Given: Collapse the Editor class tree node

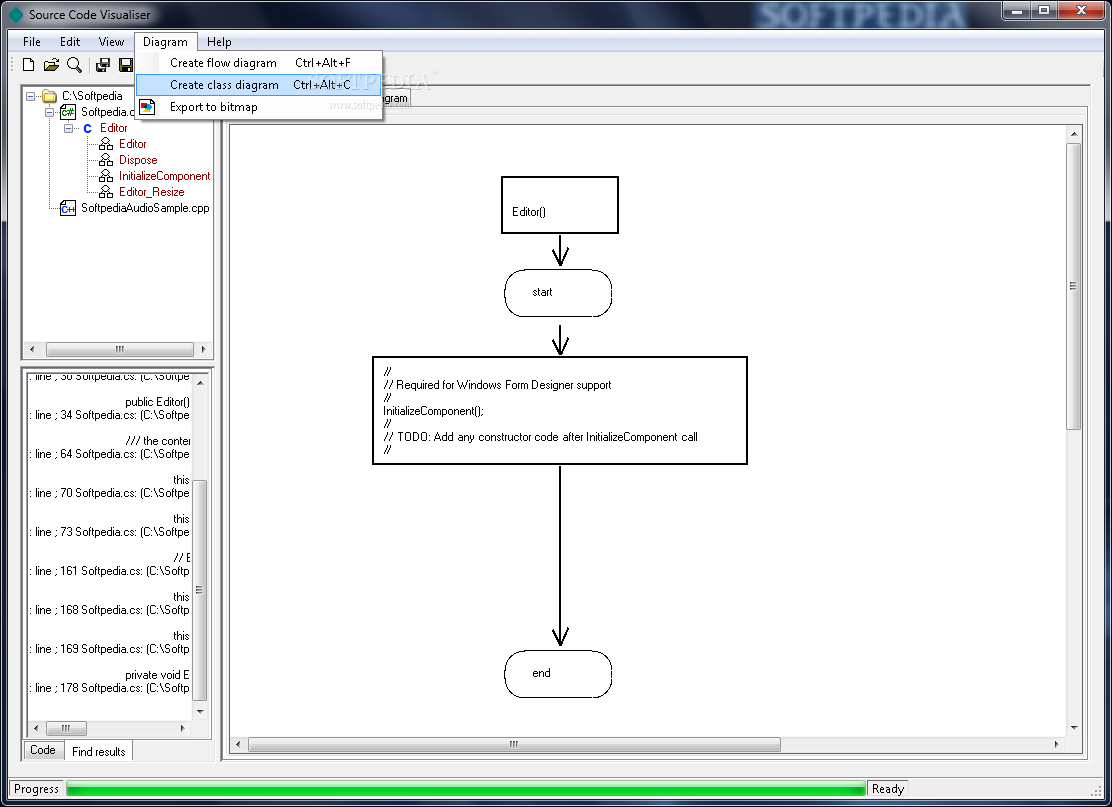Looking at the screenshot, I should click(x=69, y=128).
